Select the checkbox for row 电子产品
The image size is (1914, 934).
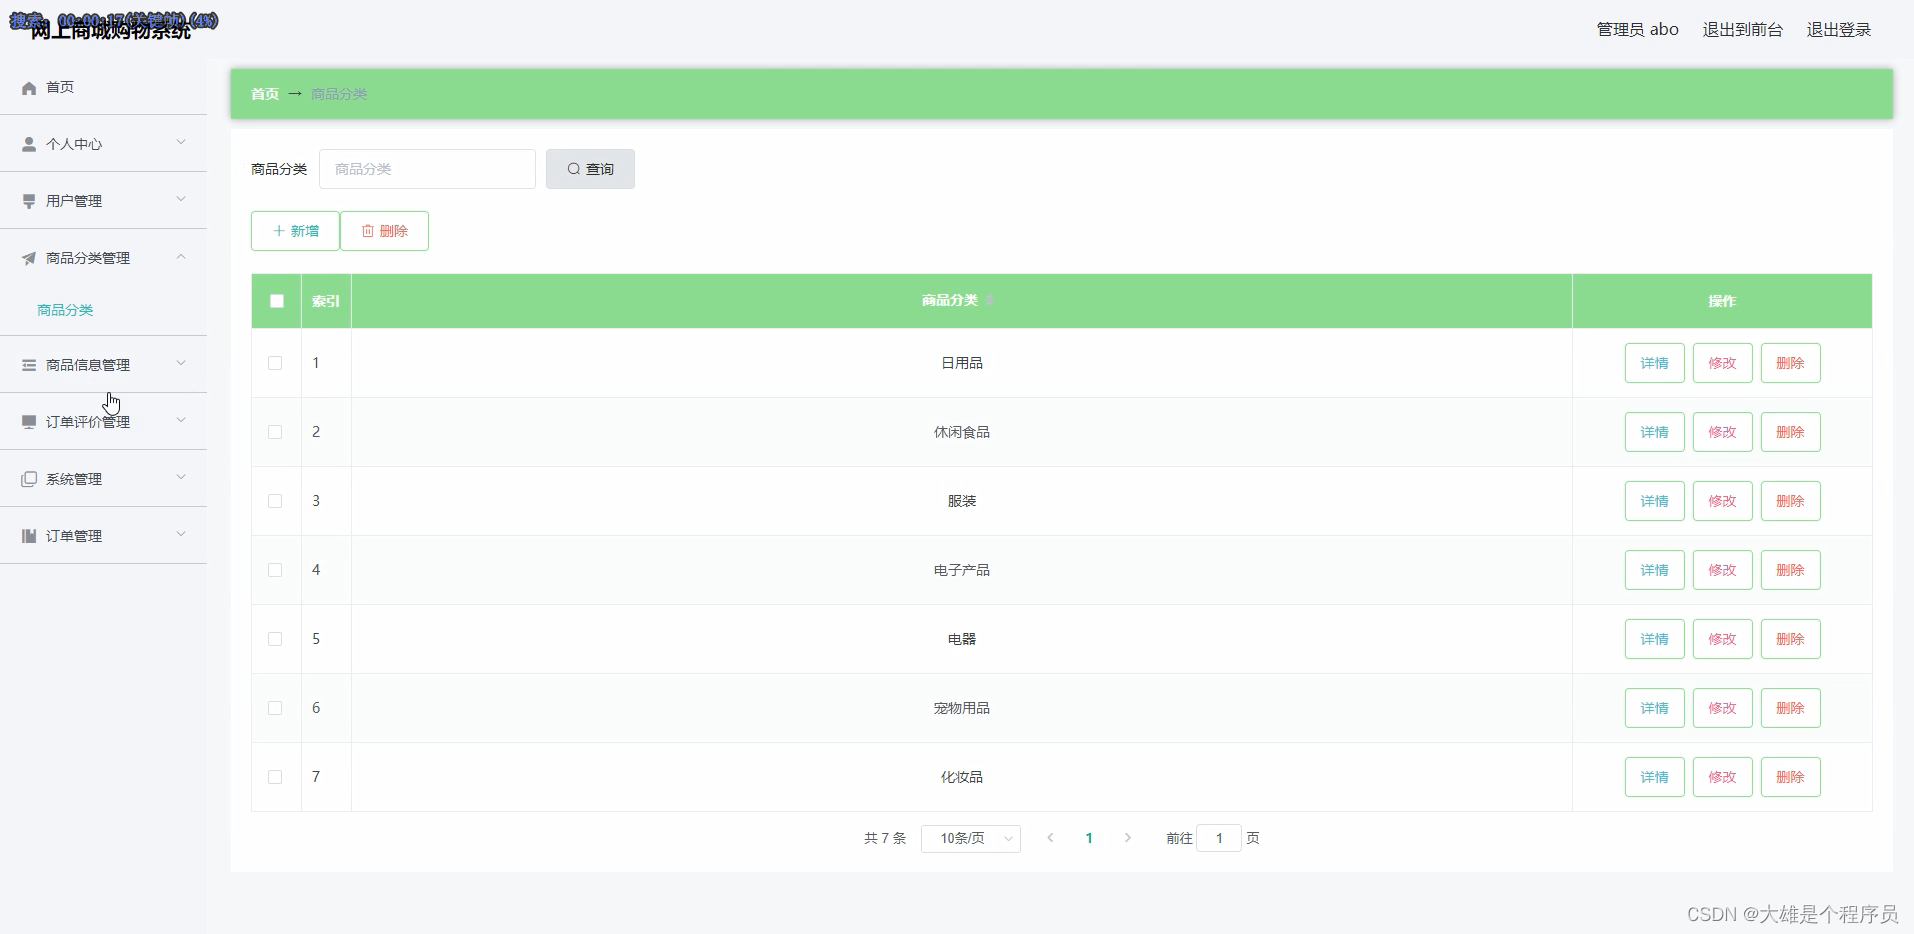(x=275, y=570)
